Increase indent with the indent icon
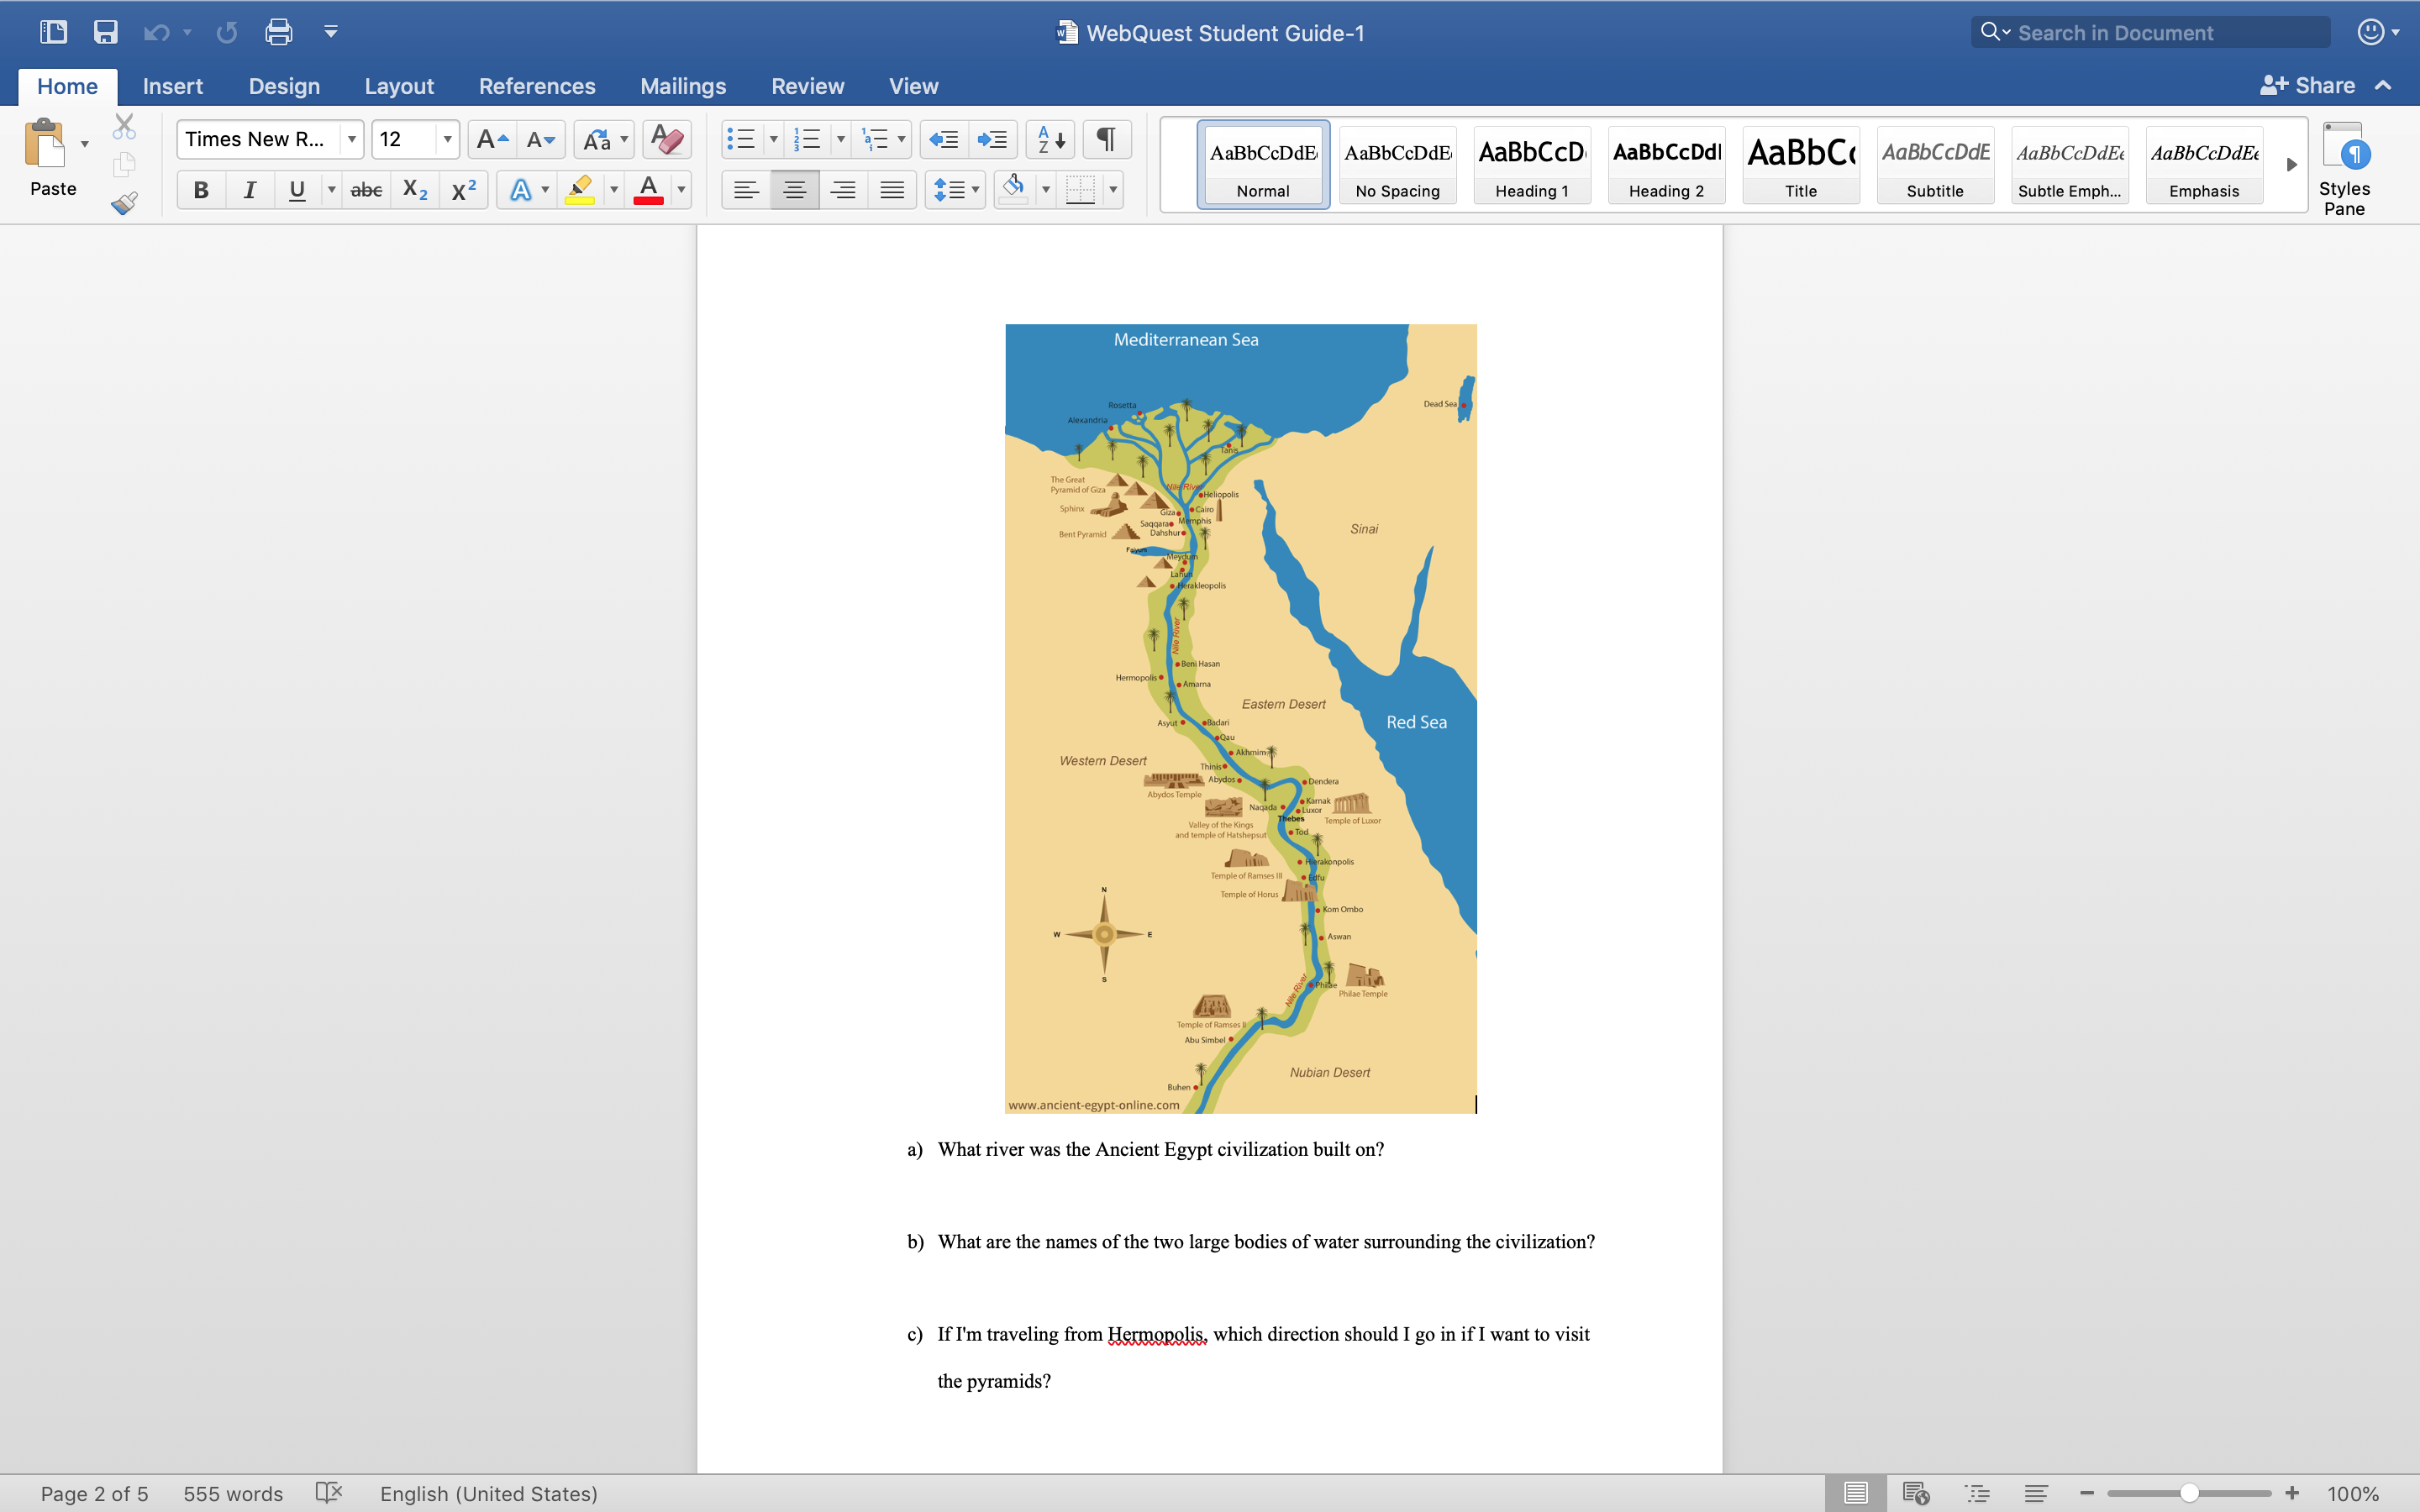2420x1512 pixels. (x=992, y=139)
